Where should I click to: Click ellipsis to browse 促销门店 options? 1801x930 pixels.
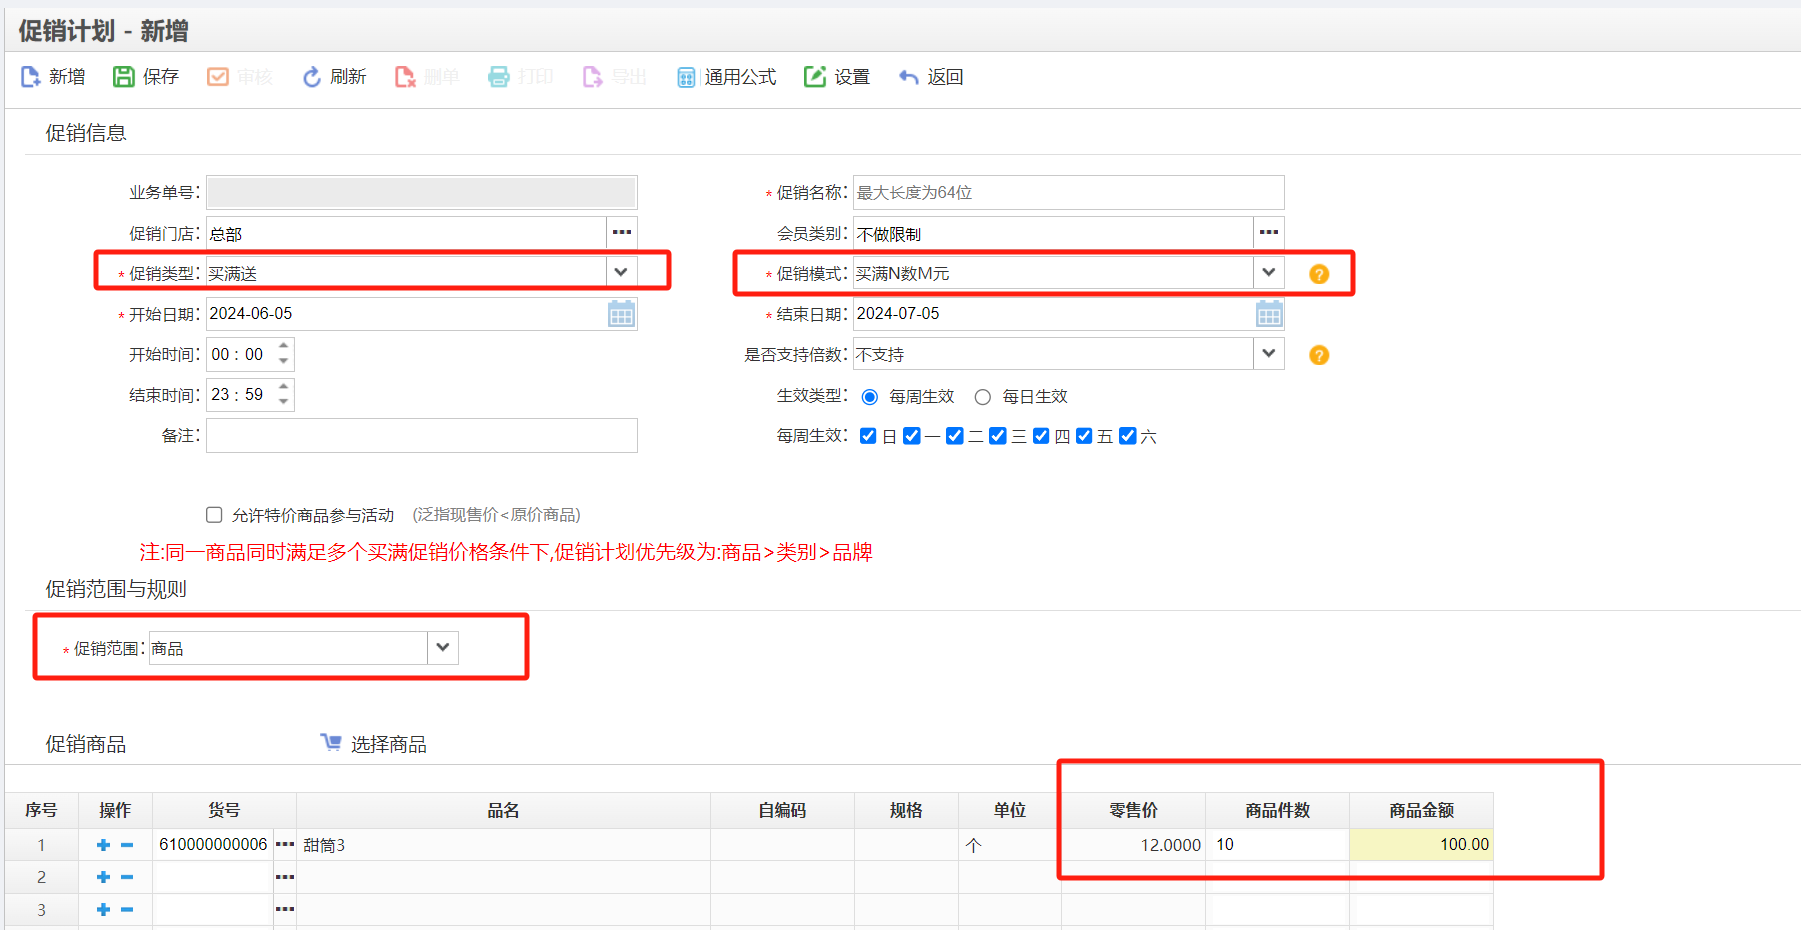[621, 232]
